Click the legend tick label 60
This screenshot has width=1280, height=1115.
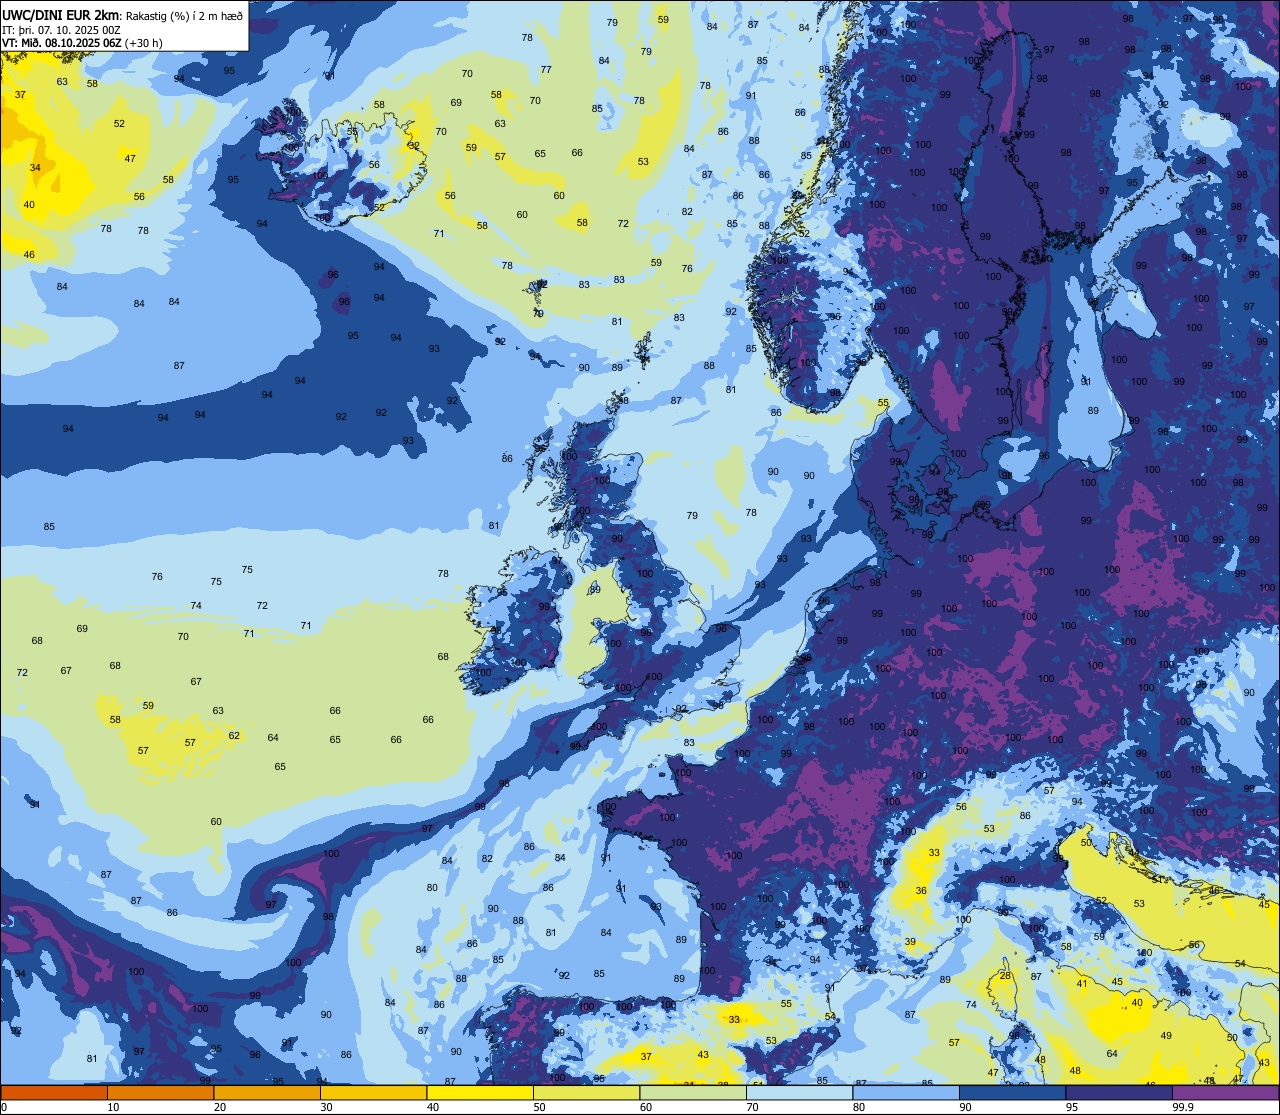[x=646, y=1107]
